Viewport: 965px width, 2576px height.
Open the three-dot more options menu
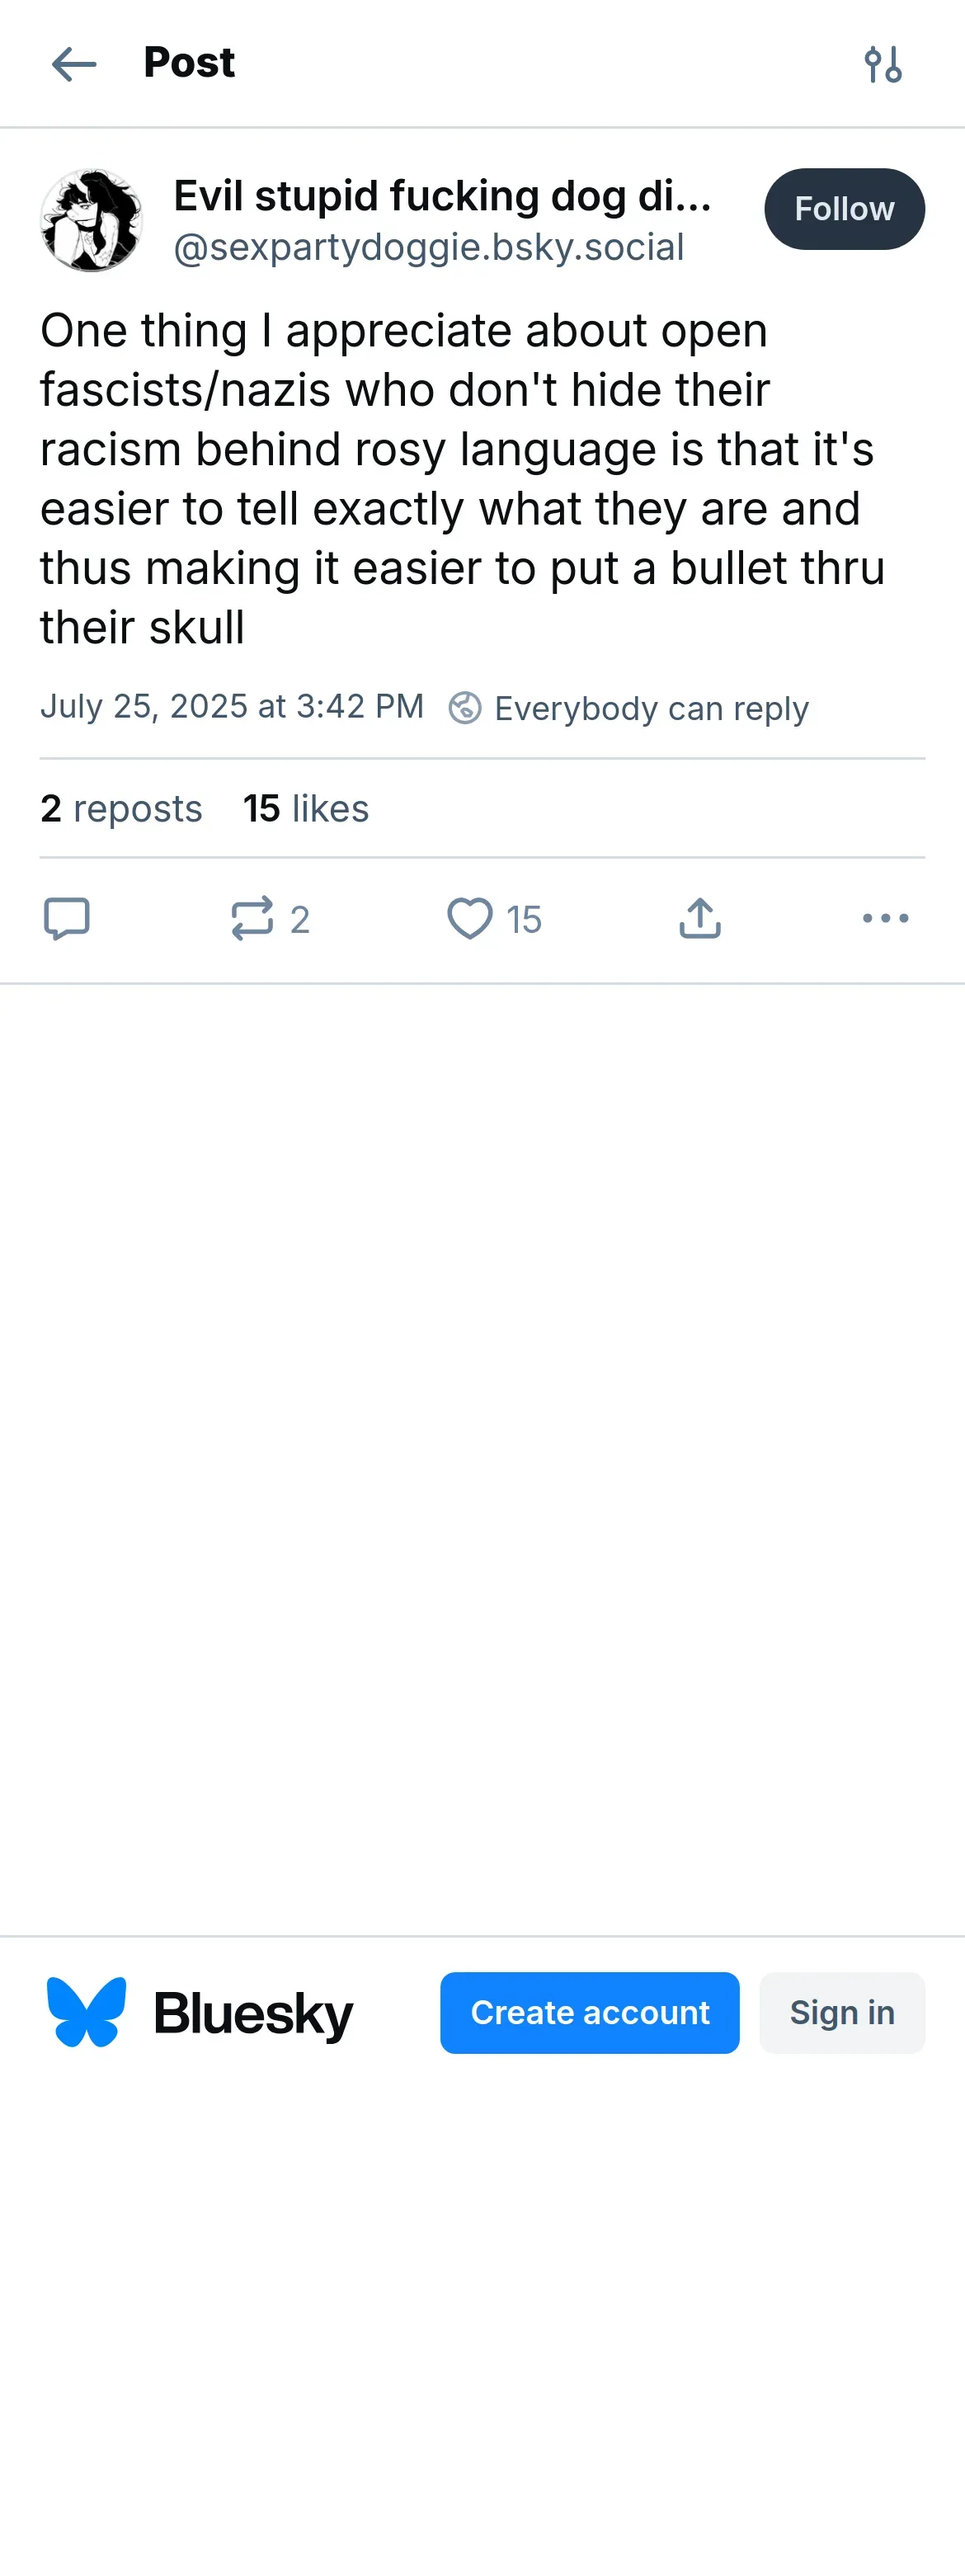885,918
